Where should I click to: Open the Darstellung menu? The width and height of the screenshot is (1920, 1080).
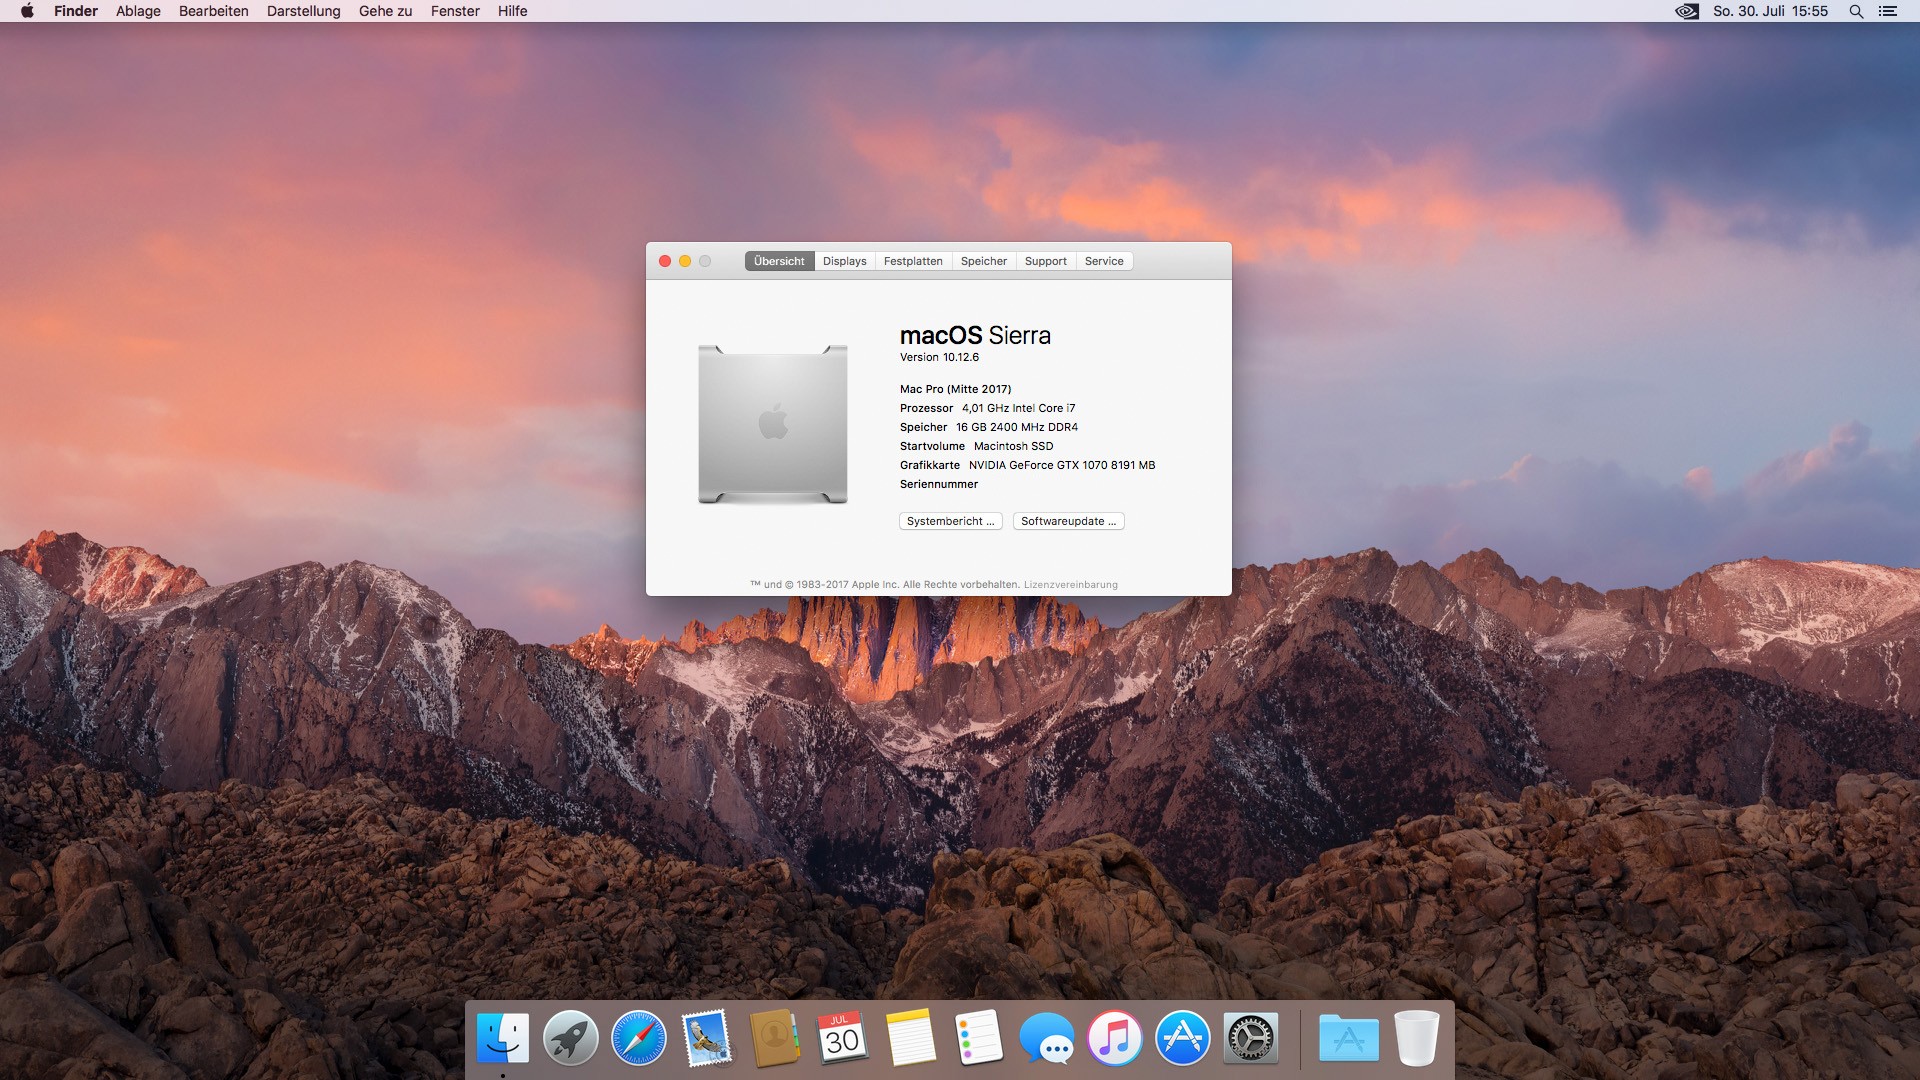[x=303, y=11]
